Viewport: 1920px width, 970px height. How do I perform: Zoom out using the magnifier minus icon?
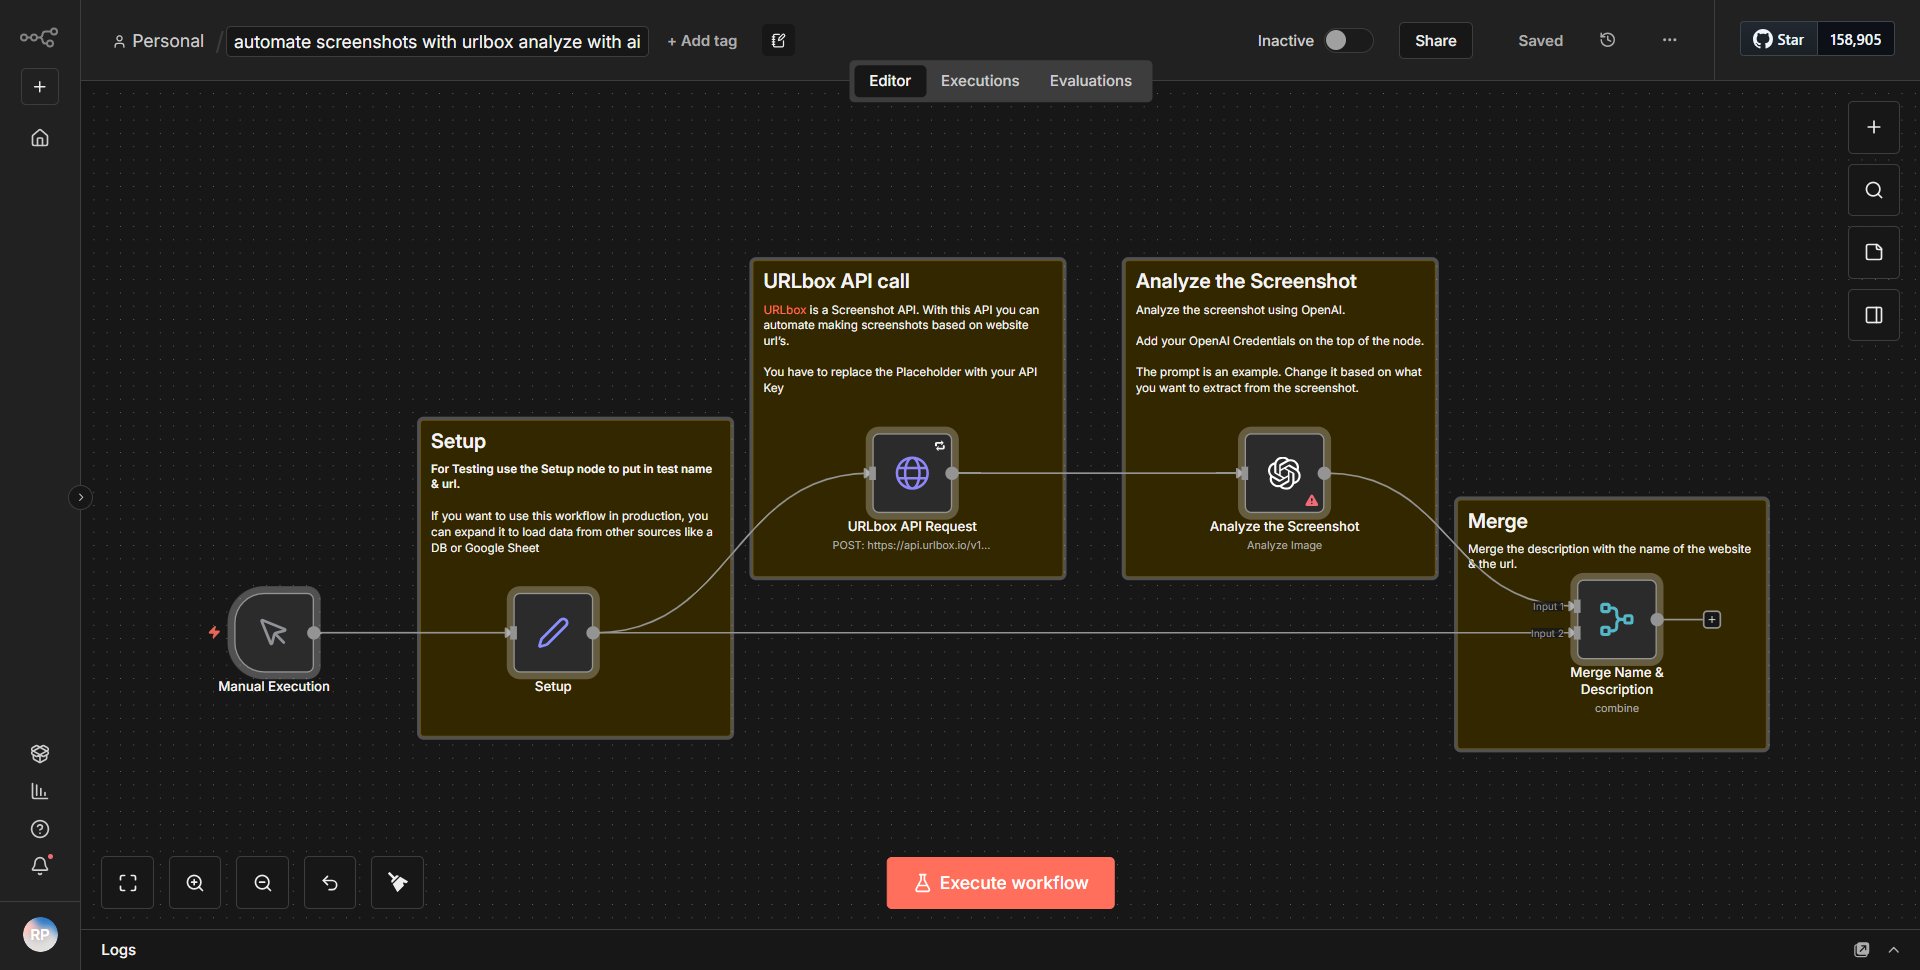(261, 882)
